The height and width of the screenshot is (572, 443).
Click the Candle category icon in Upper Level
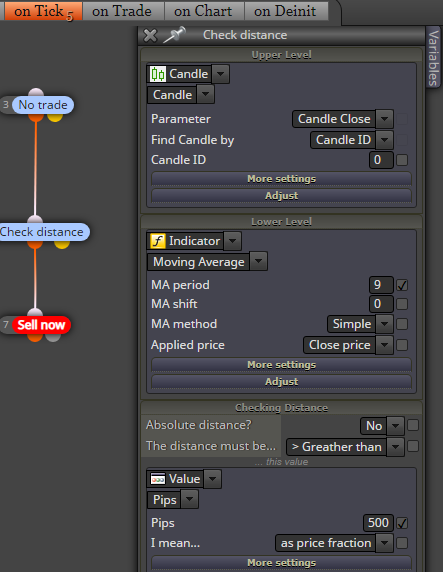coord(158,74)
